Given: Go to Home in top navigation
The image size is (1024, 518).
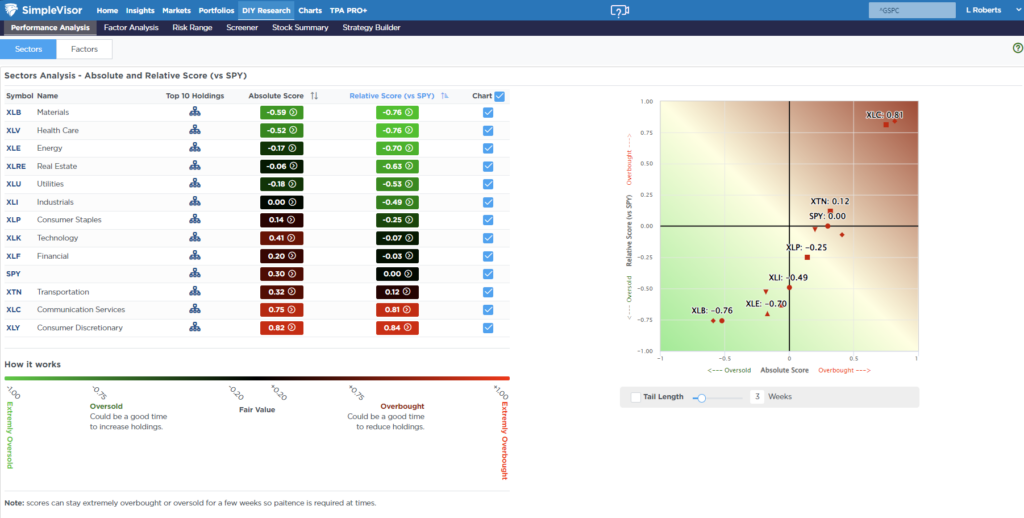Looking at the screenshot, I should tap(107, 10).
